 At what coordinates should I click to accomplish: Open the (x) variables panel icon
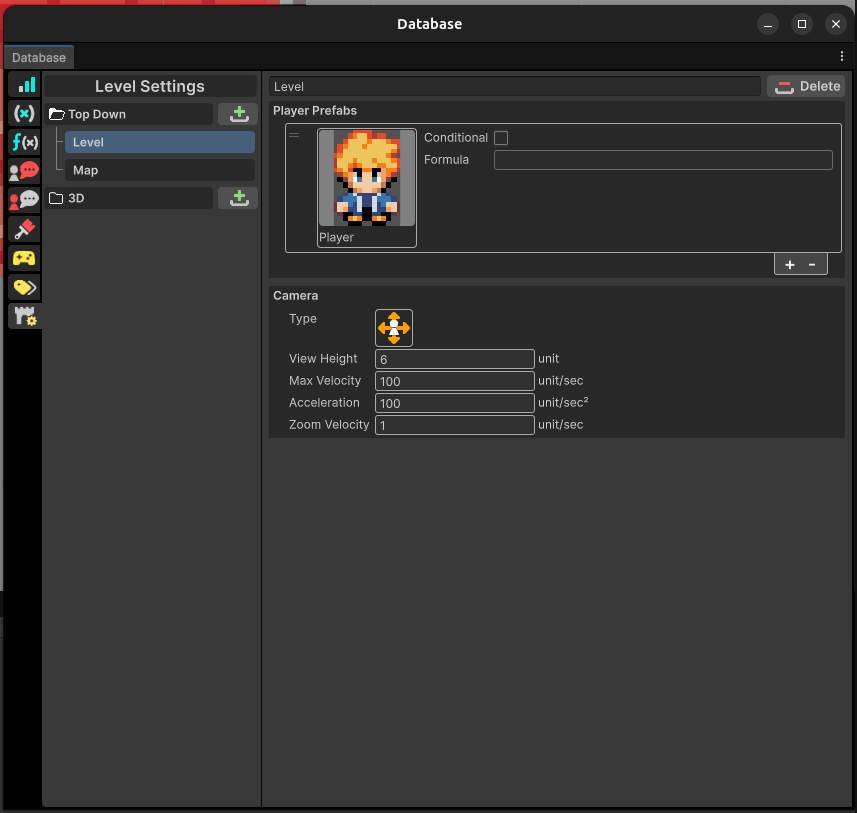click(23, 113)
